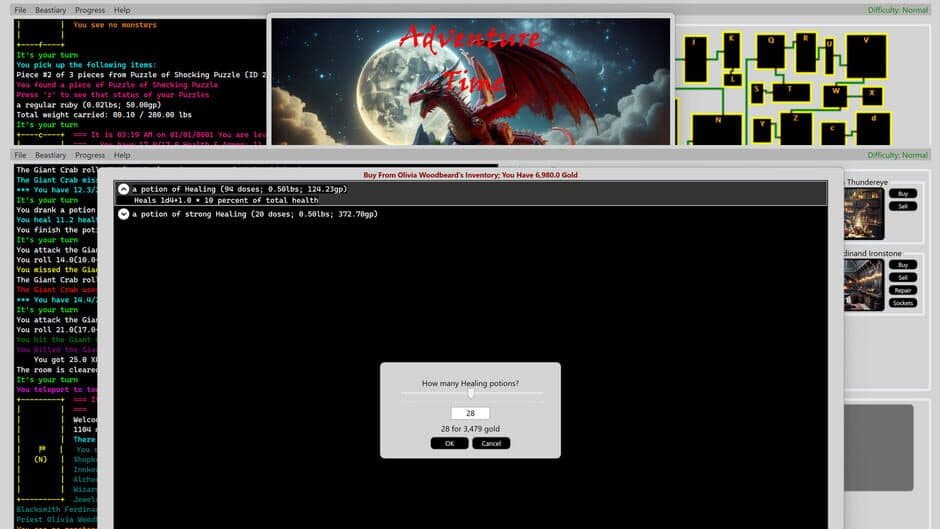Viewport: 940px width, 529px height.
Task: Click Sell at Ferdinand Ironstone's shop
Action: [x=903, y=277]
